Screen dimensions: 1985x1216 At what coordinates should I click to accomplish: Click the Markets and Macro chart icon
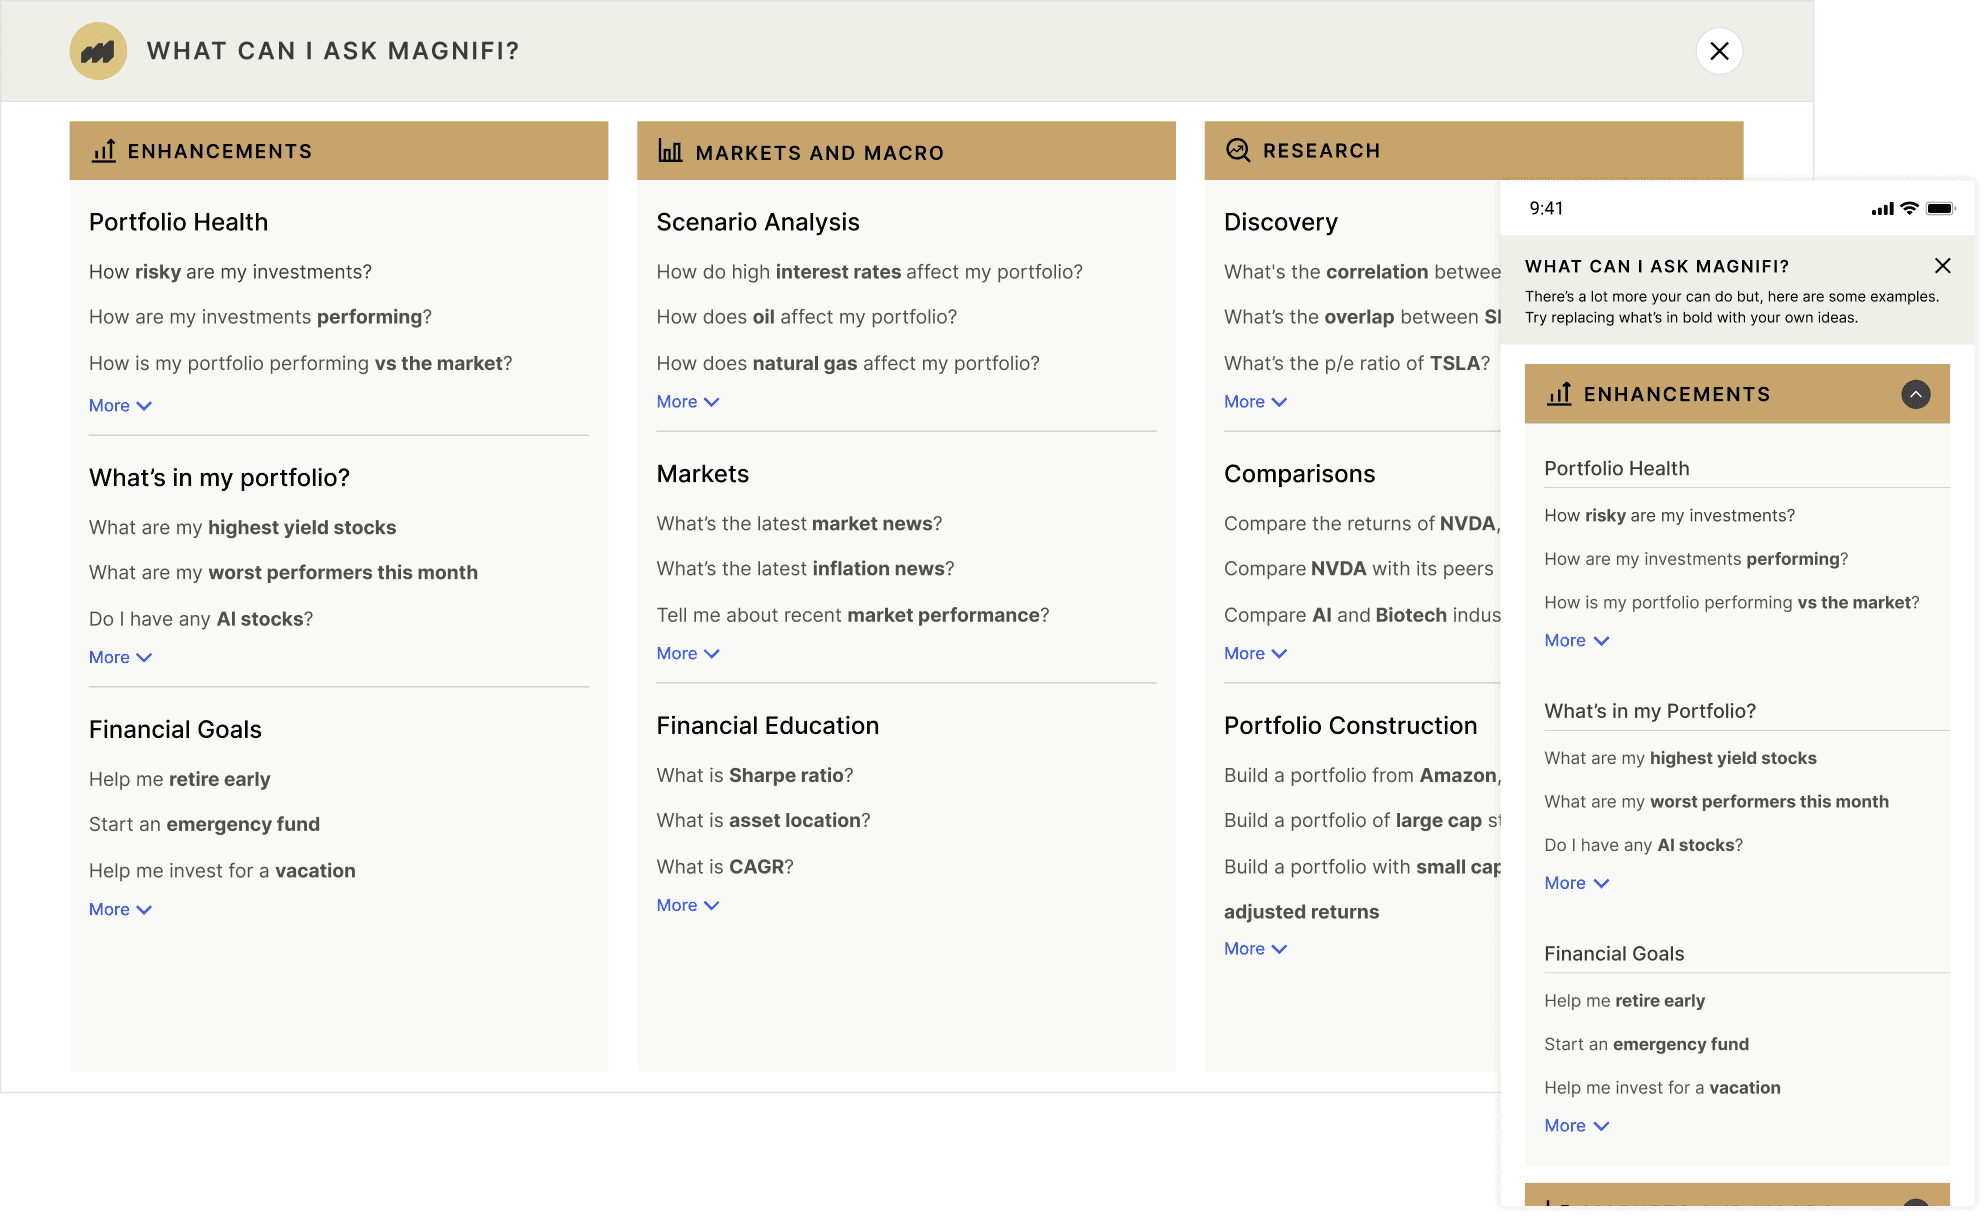pyautogui.click(x=670, y=152)
